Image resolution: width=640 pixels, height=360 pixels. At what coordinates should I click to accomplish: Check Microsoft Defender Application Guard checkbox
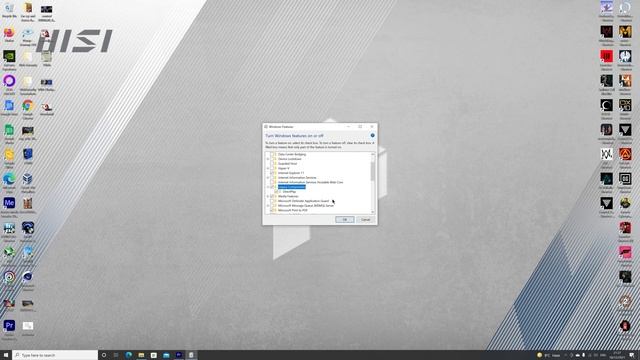pyautogui.click(x=272, y=201)
